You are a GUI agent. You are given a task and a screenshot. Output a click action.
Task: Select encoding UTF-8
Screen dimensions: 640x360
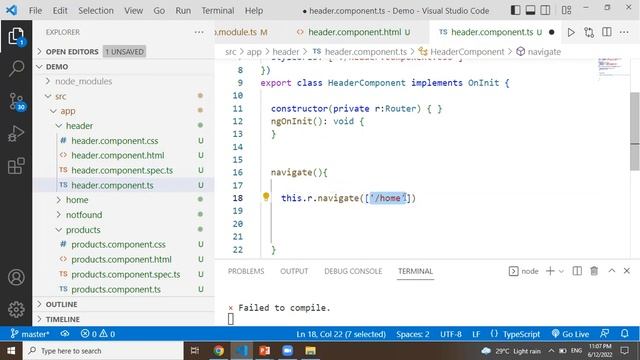point(451,334)
